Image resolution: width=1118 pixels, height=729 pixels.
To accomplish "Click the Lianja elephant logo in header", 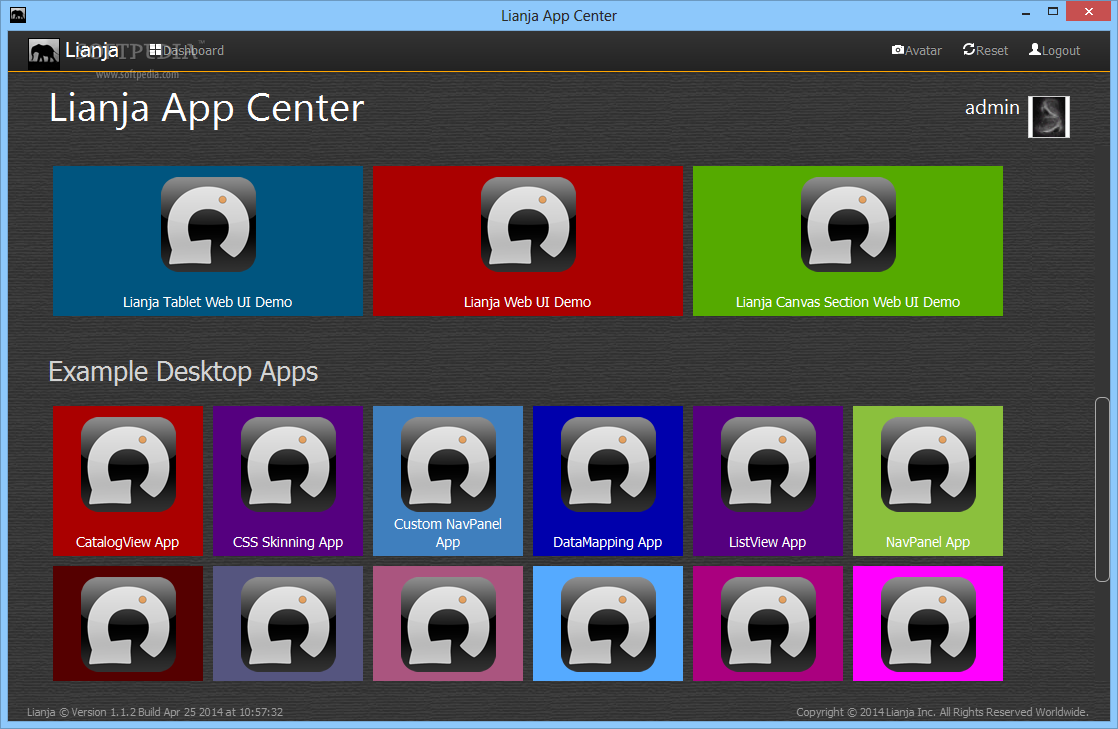I will point(43,53).
